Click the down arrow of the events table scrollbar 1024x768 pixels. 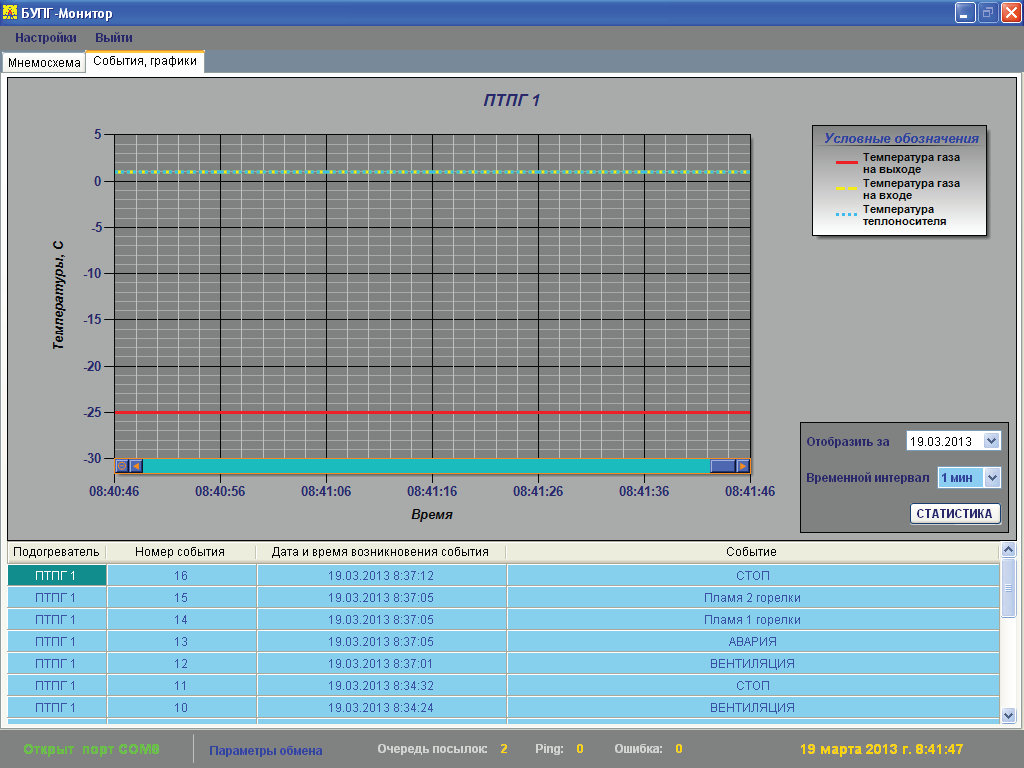pyautogui.click(x=1008, y=715)
